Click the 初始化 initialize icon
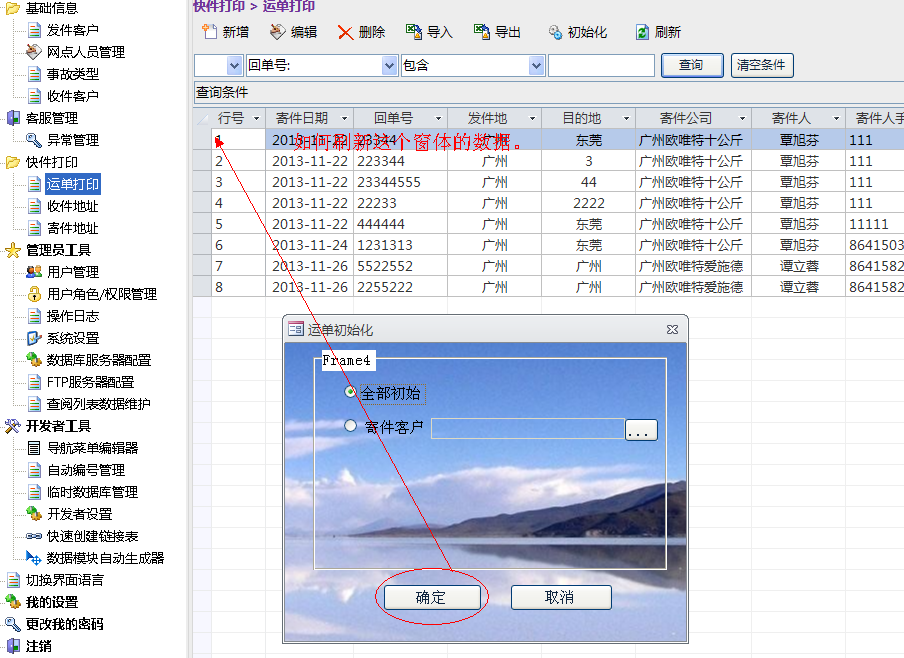 pyautogui.click(x=555, y=32)
